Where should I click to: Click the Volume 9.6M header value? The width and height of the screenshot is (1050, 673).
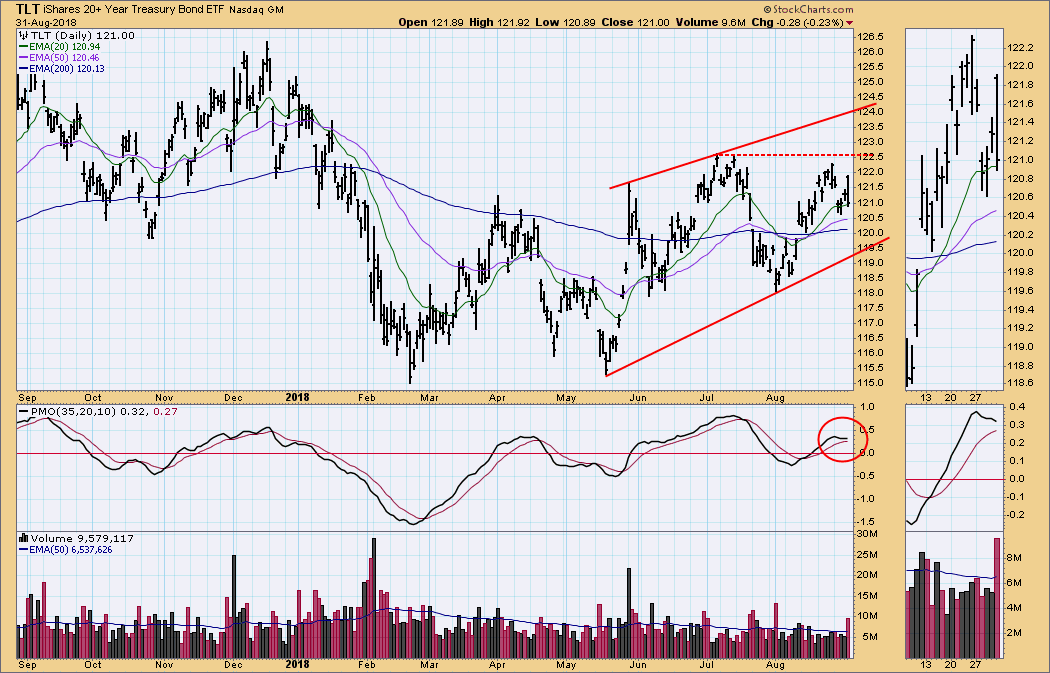pyautogui.click(x=710, y=22)
